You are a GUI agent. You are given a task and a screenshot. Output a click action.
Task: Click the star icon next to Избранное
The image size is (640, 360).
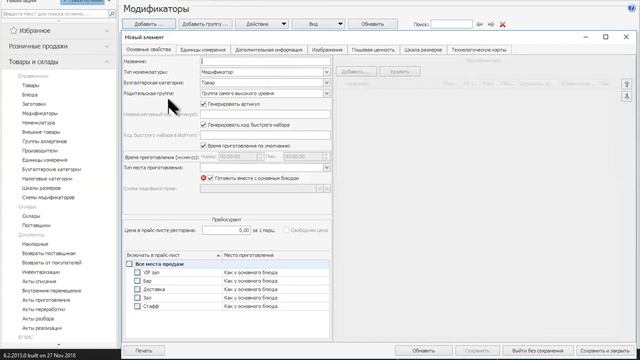13,31
